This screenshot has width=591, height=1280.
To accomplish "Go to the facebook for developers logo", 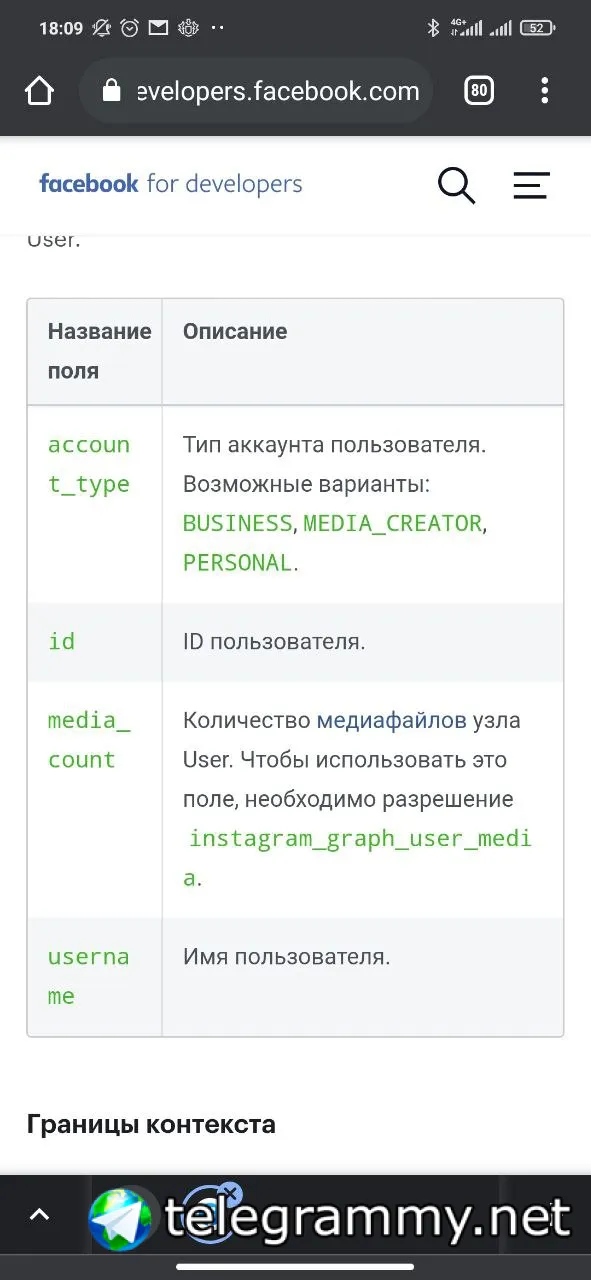I will coord(170,184).
